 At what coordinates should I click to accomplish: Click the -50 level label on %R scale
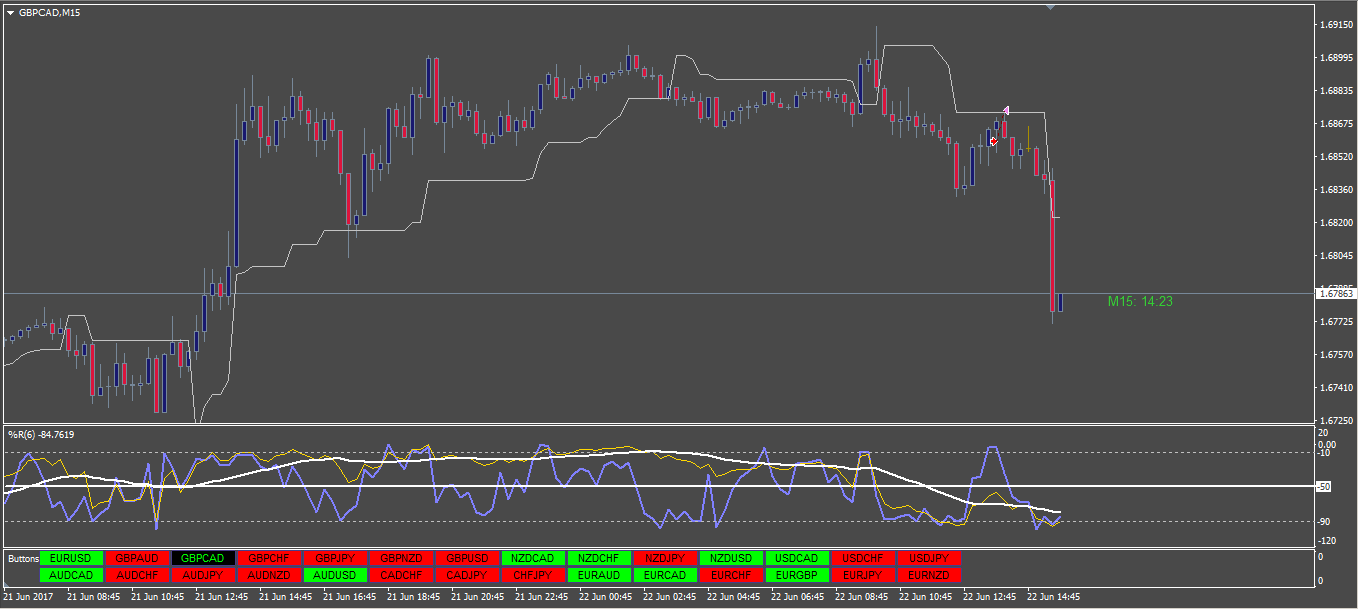[1326, 487]
